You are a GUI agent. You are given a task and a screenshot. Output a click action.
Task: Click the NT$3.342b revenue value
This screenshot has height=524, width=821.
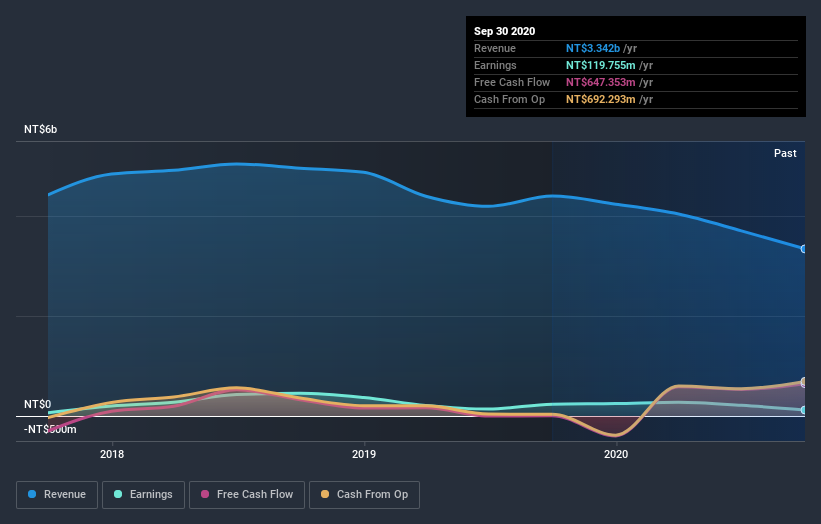coord(593,48)
